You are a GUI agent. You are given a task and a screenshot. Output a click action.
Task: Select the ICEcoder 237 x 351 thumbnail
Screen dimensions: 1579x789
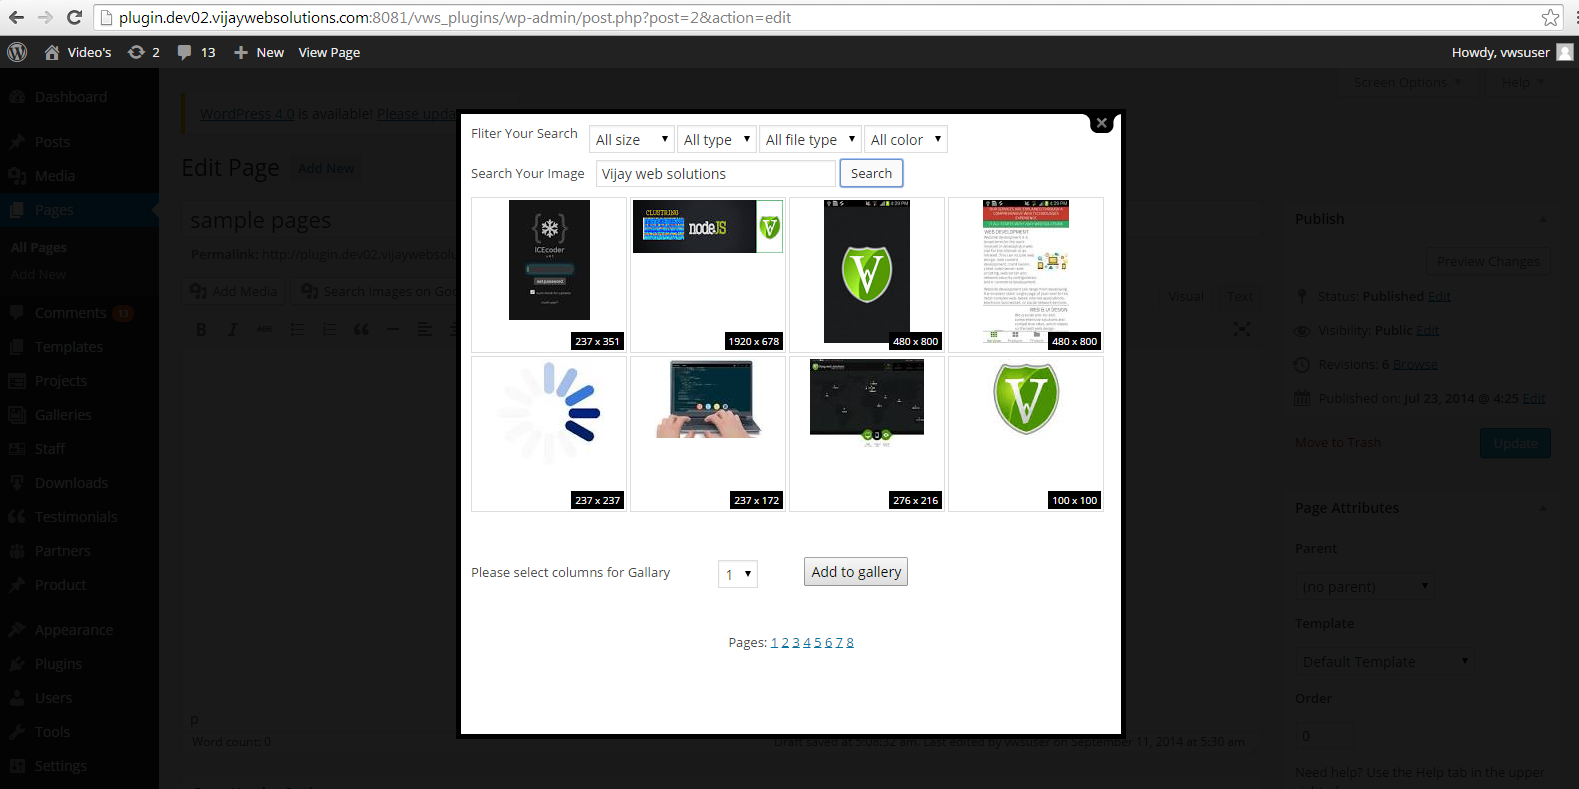coord(549,275)
